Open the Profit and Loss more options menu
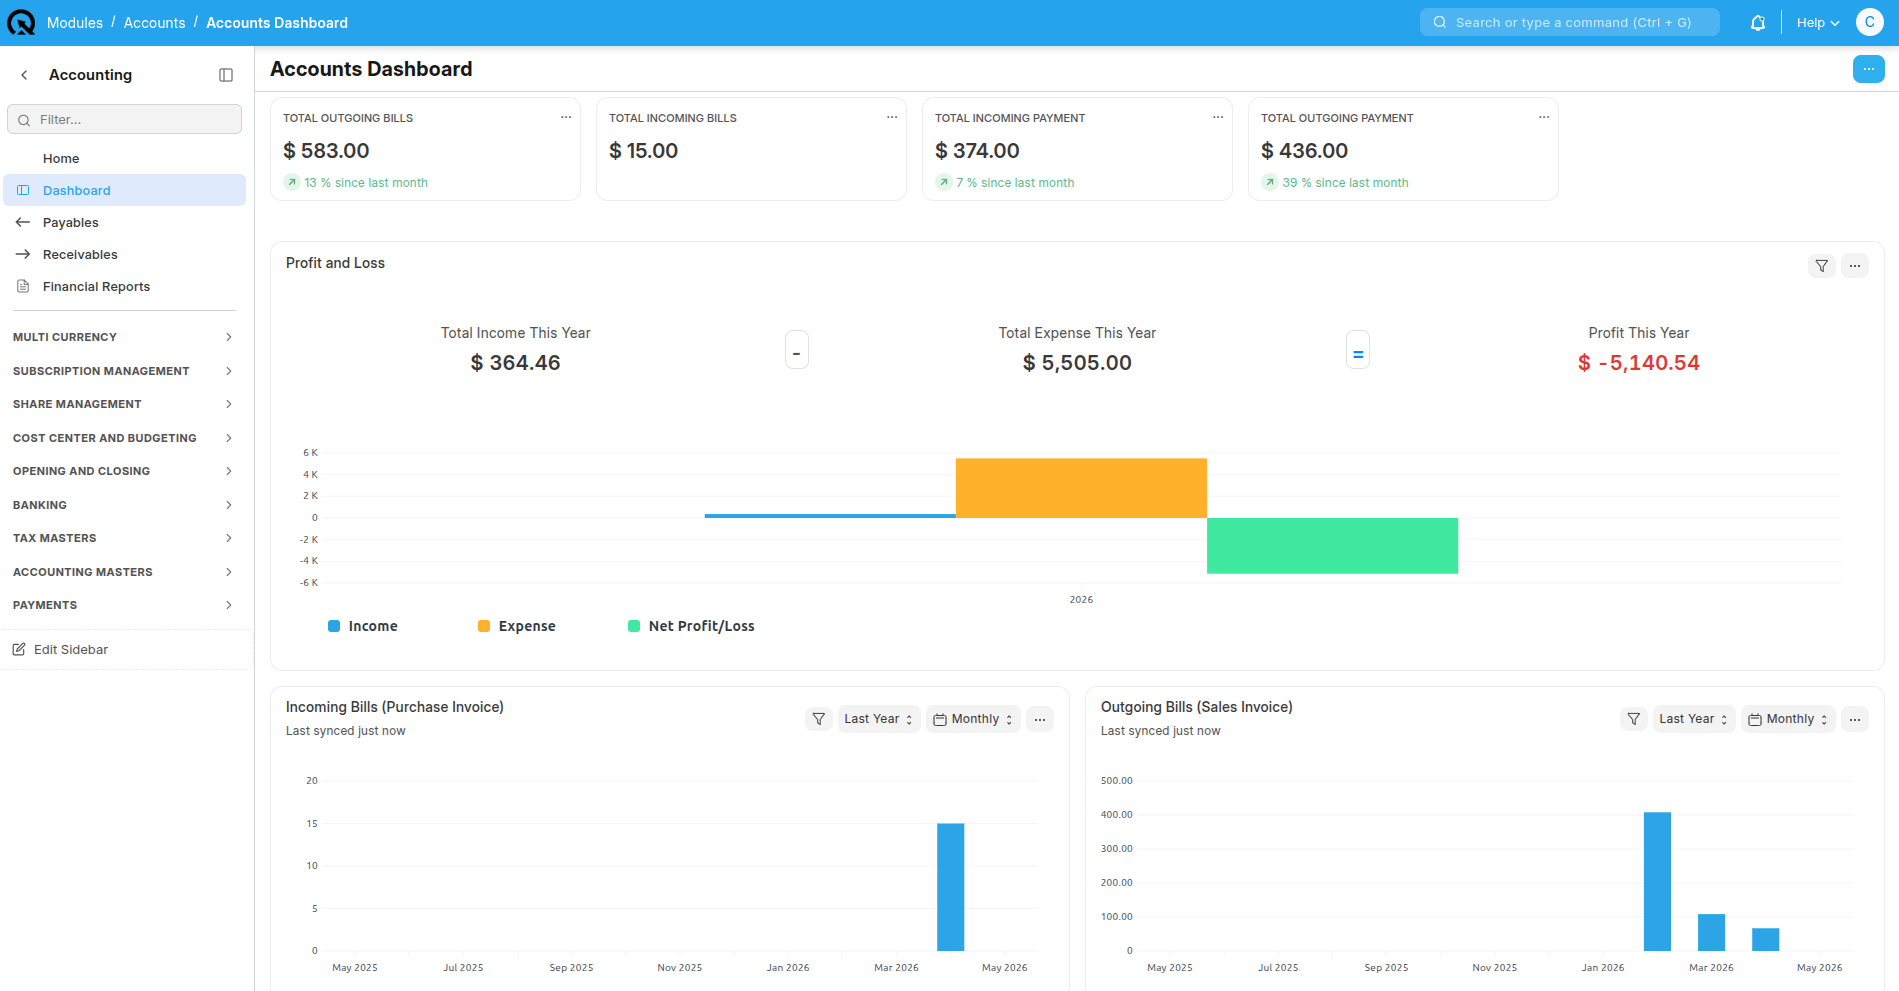The height and width of the screenshot is (991, 1899). point(1855,266)
